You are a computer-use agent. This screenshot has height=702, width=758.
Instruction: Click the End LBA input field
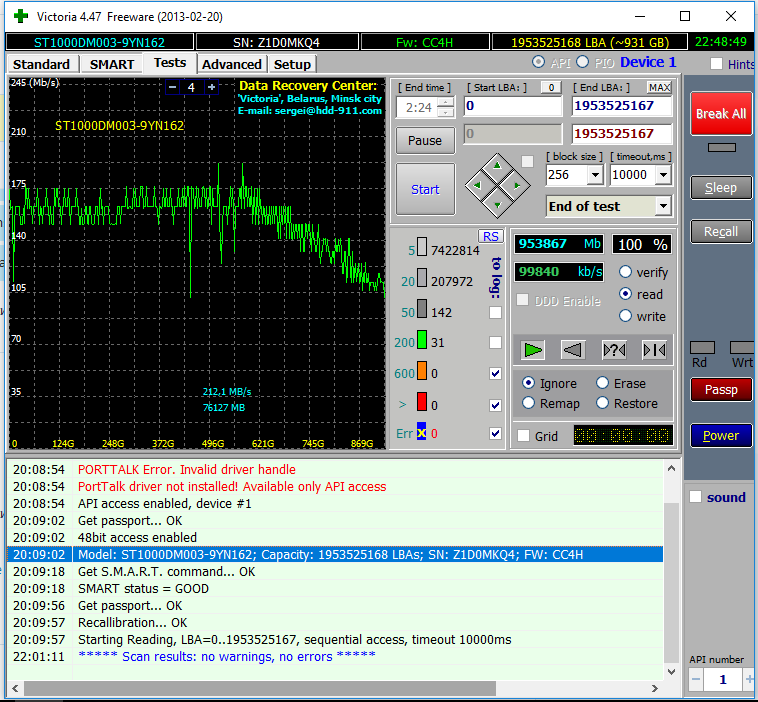click(622, 106)
